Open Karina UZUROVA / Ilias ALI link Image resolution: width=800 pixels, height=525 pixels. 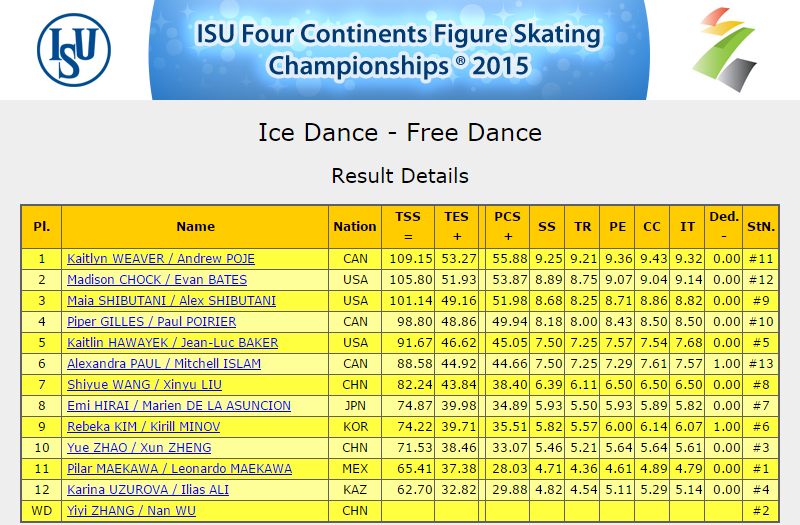click(x=148, y=489)
